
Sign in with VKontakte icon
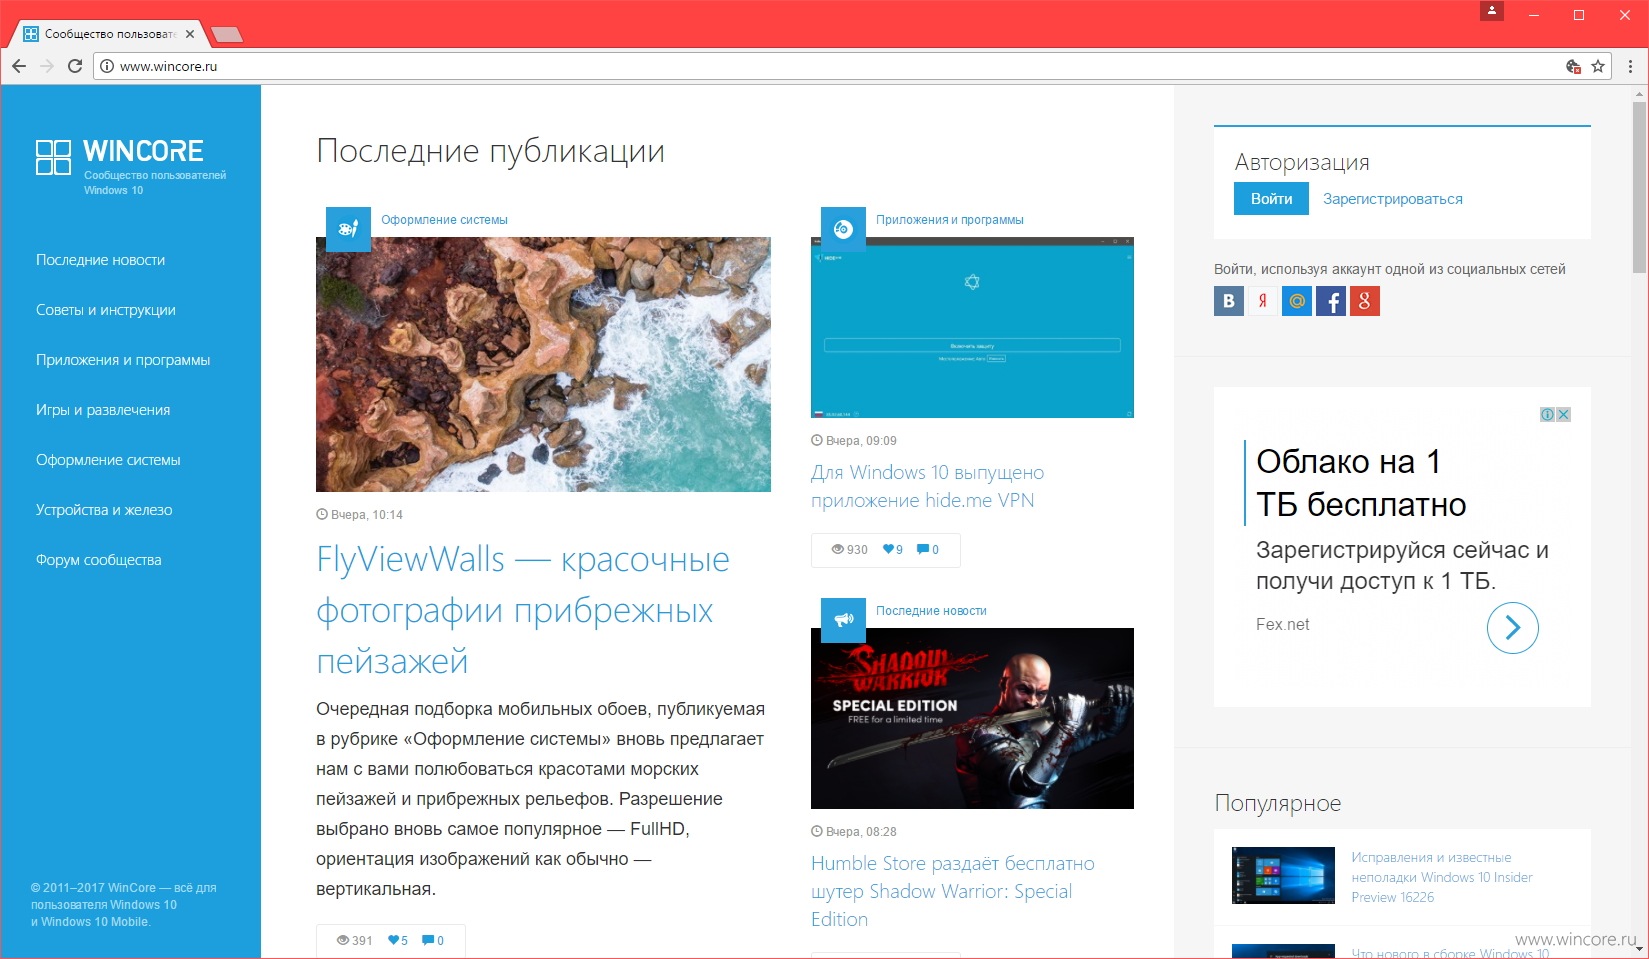pyautogui.click(x=1229, y=301)
